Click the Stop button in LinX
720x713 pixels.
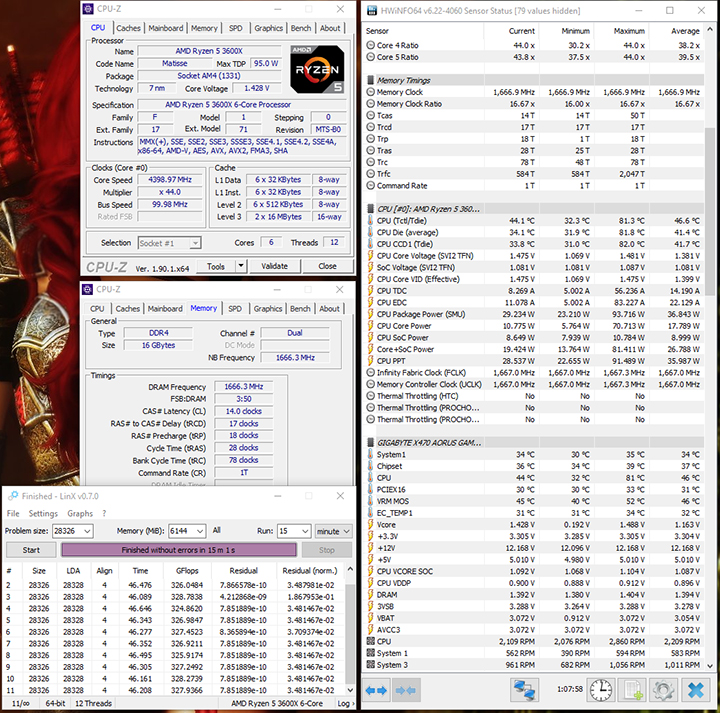[x=326, y=550]
